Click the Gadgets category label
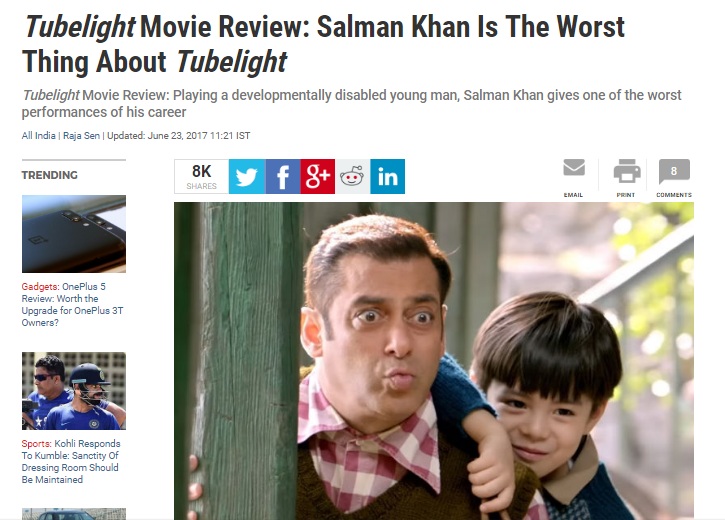This screenshot has height=520, width=725. point(40,287)
